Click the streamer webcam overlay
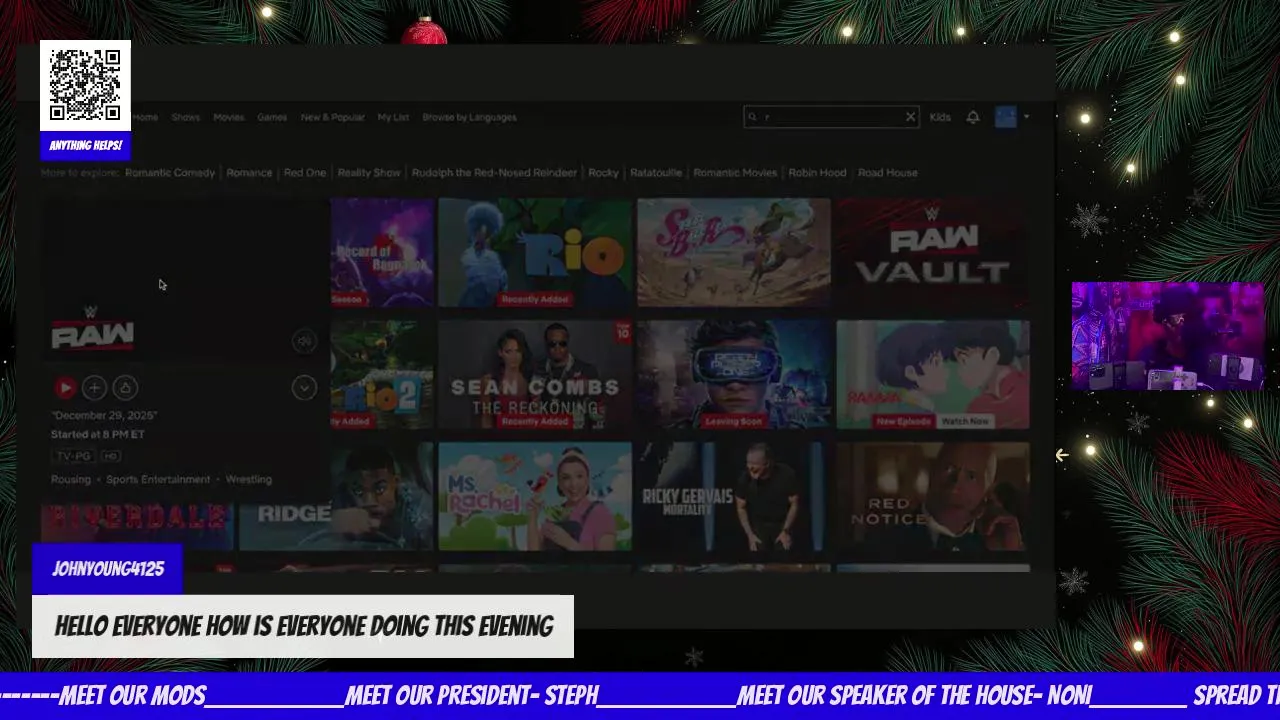1280x720 pixels. [x=1168, y=336]
